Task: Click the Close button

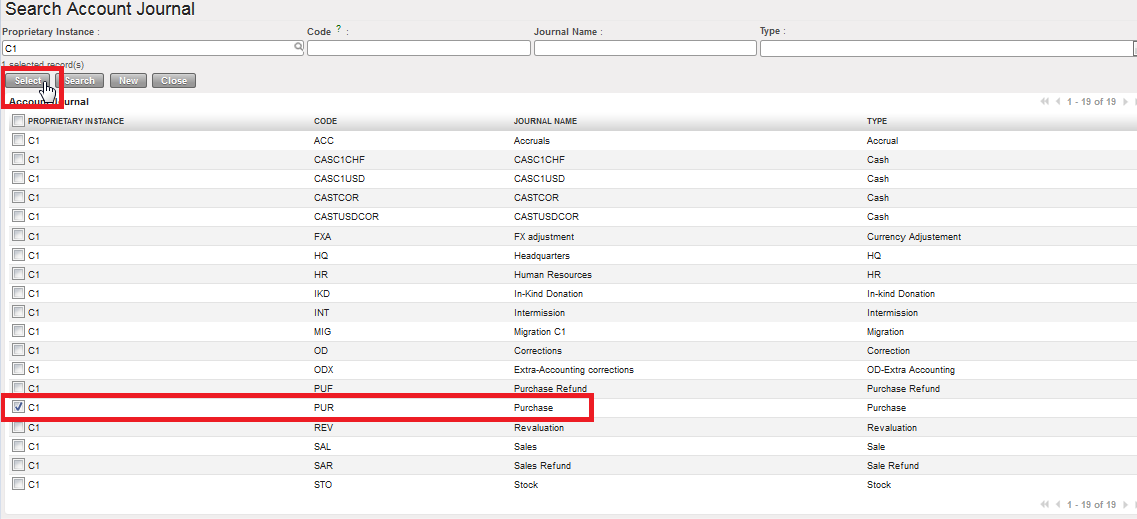Action: point(174,81)
